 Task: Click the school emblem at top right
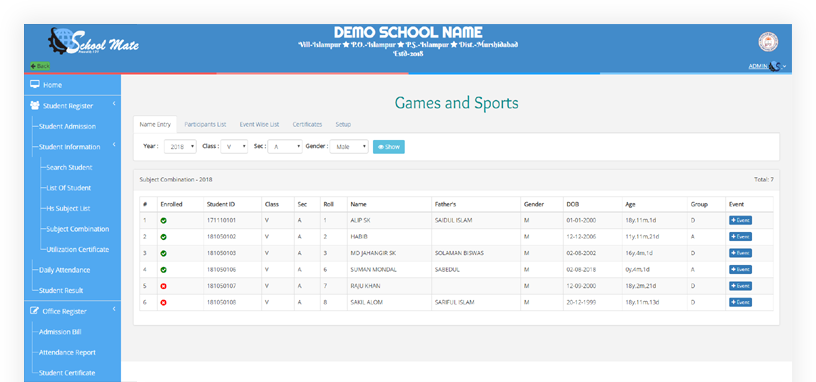point(768,42)
